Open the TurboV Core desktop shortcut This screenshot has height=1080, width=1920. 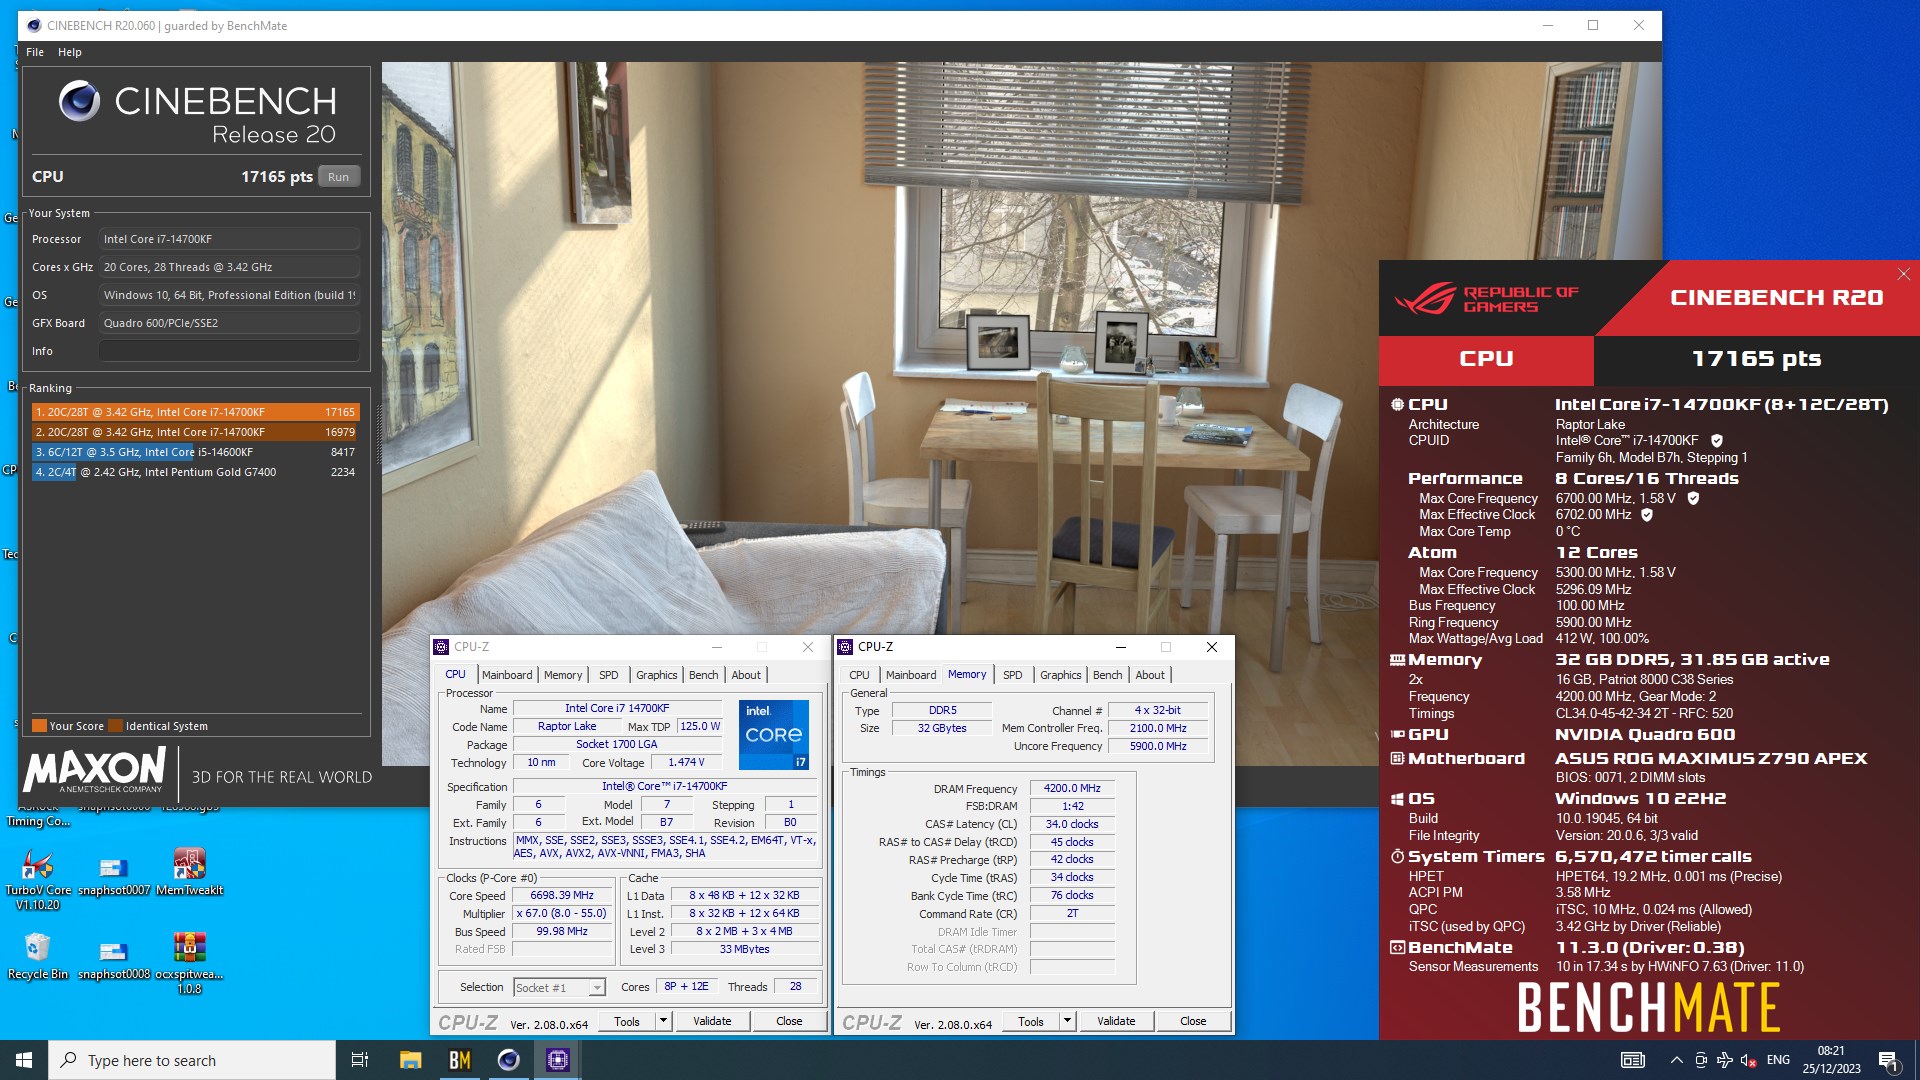[x=38, y=878]
